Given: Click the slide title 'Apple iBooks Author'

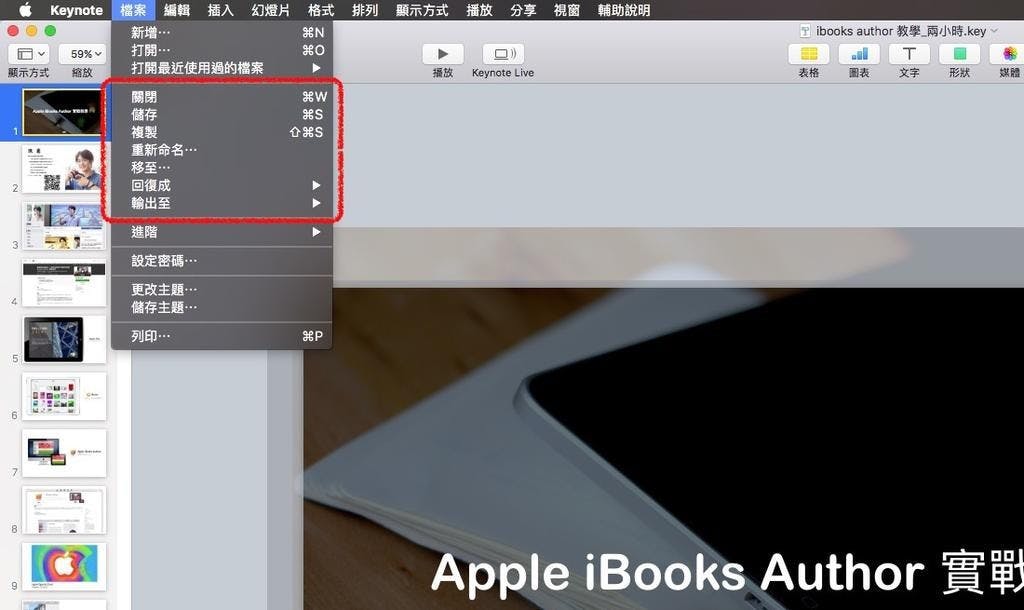Looking at the screenshot, I should point(677,573).
